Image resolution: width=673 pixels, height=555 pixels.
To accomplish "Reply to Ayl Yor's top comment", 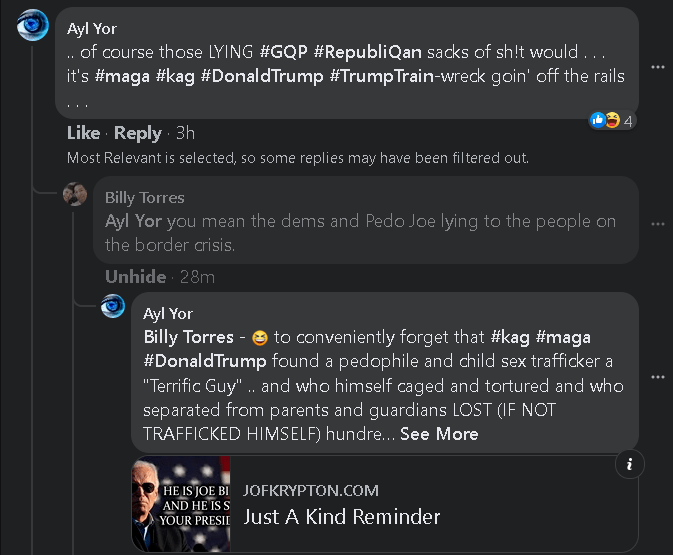I will pos(138,133).
